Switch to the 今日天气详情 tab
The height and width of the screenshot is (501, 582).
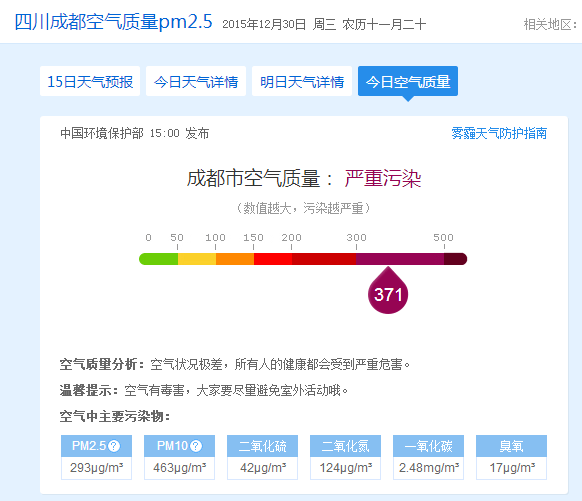tap(196, 81)
